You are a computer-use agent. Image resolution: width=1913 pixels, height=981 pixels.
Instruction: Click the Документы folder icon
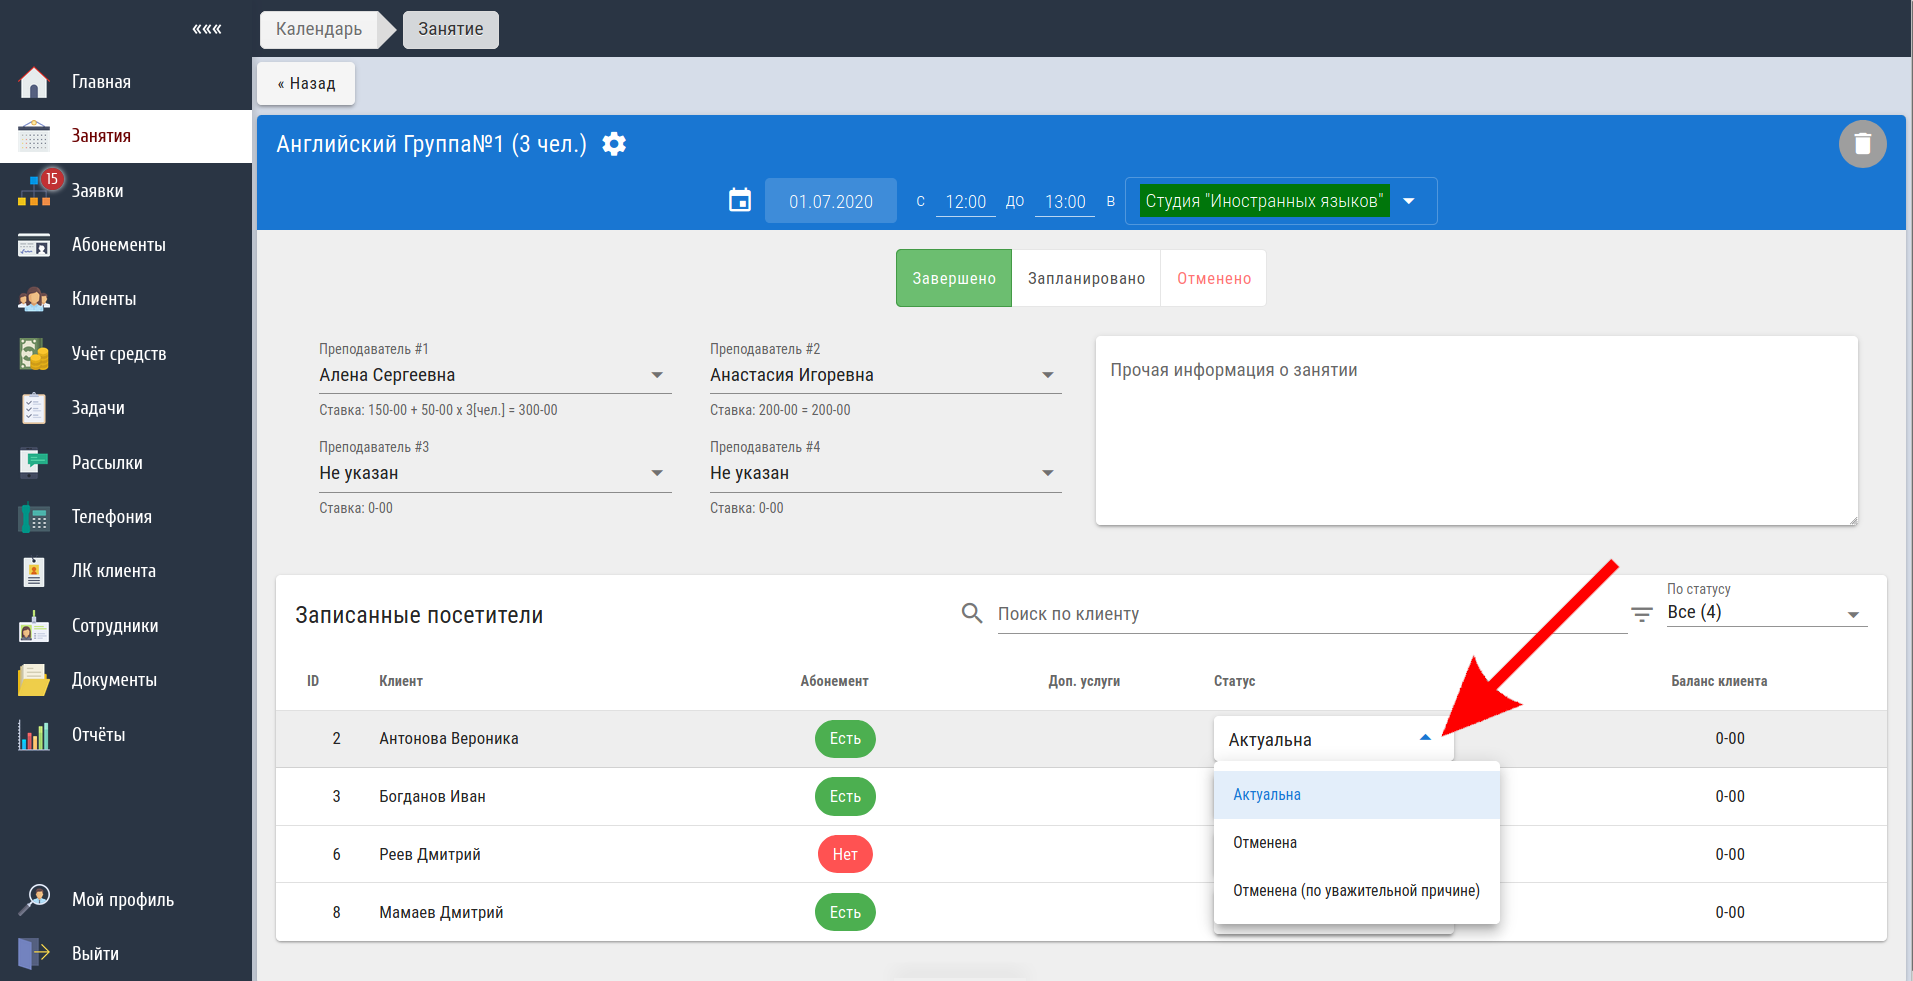(x=34, y=680)
